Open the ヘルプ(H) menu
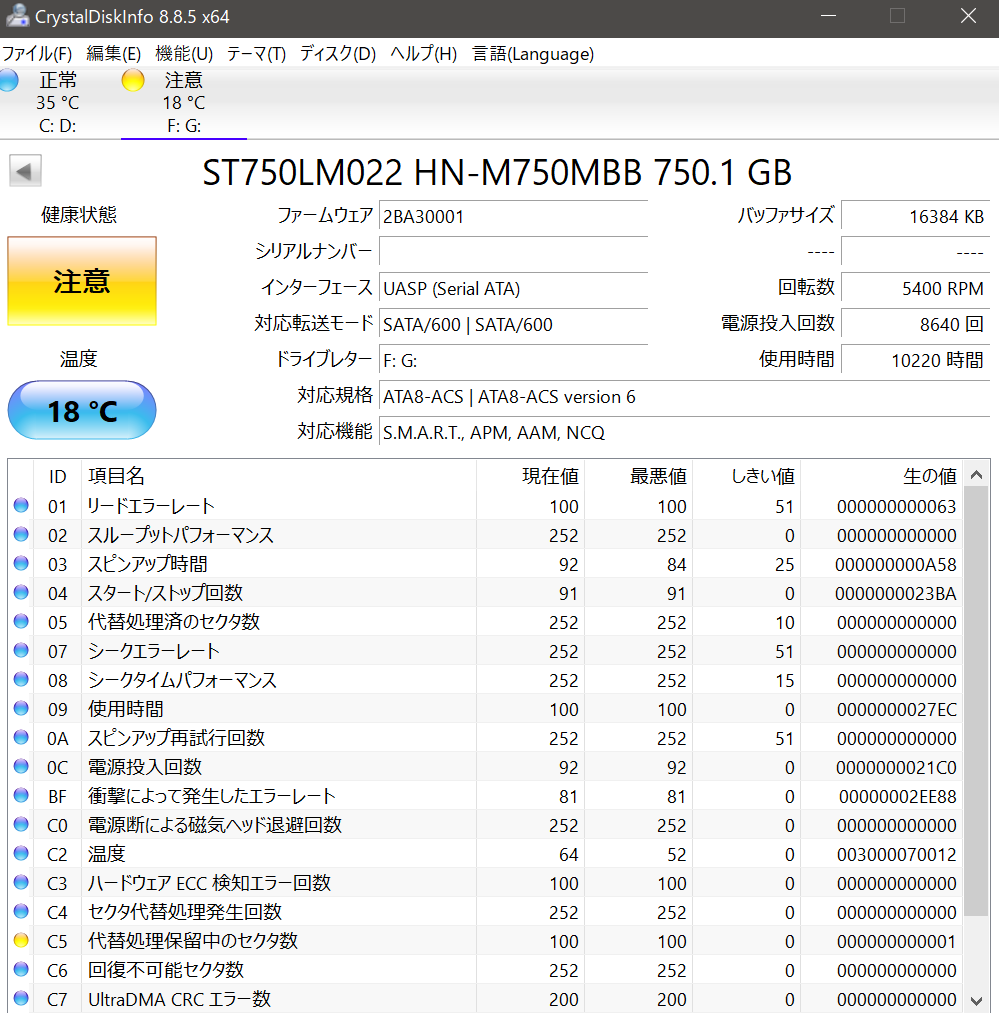The image size is (999, 1013). 424,54
